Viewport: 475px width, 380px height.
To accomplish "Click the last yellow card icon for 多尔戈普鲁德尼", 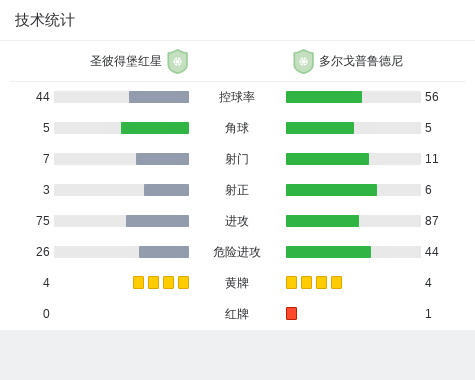I will (x=336, y=282).
